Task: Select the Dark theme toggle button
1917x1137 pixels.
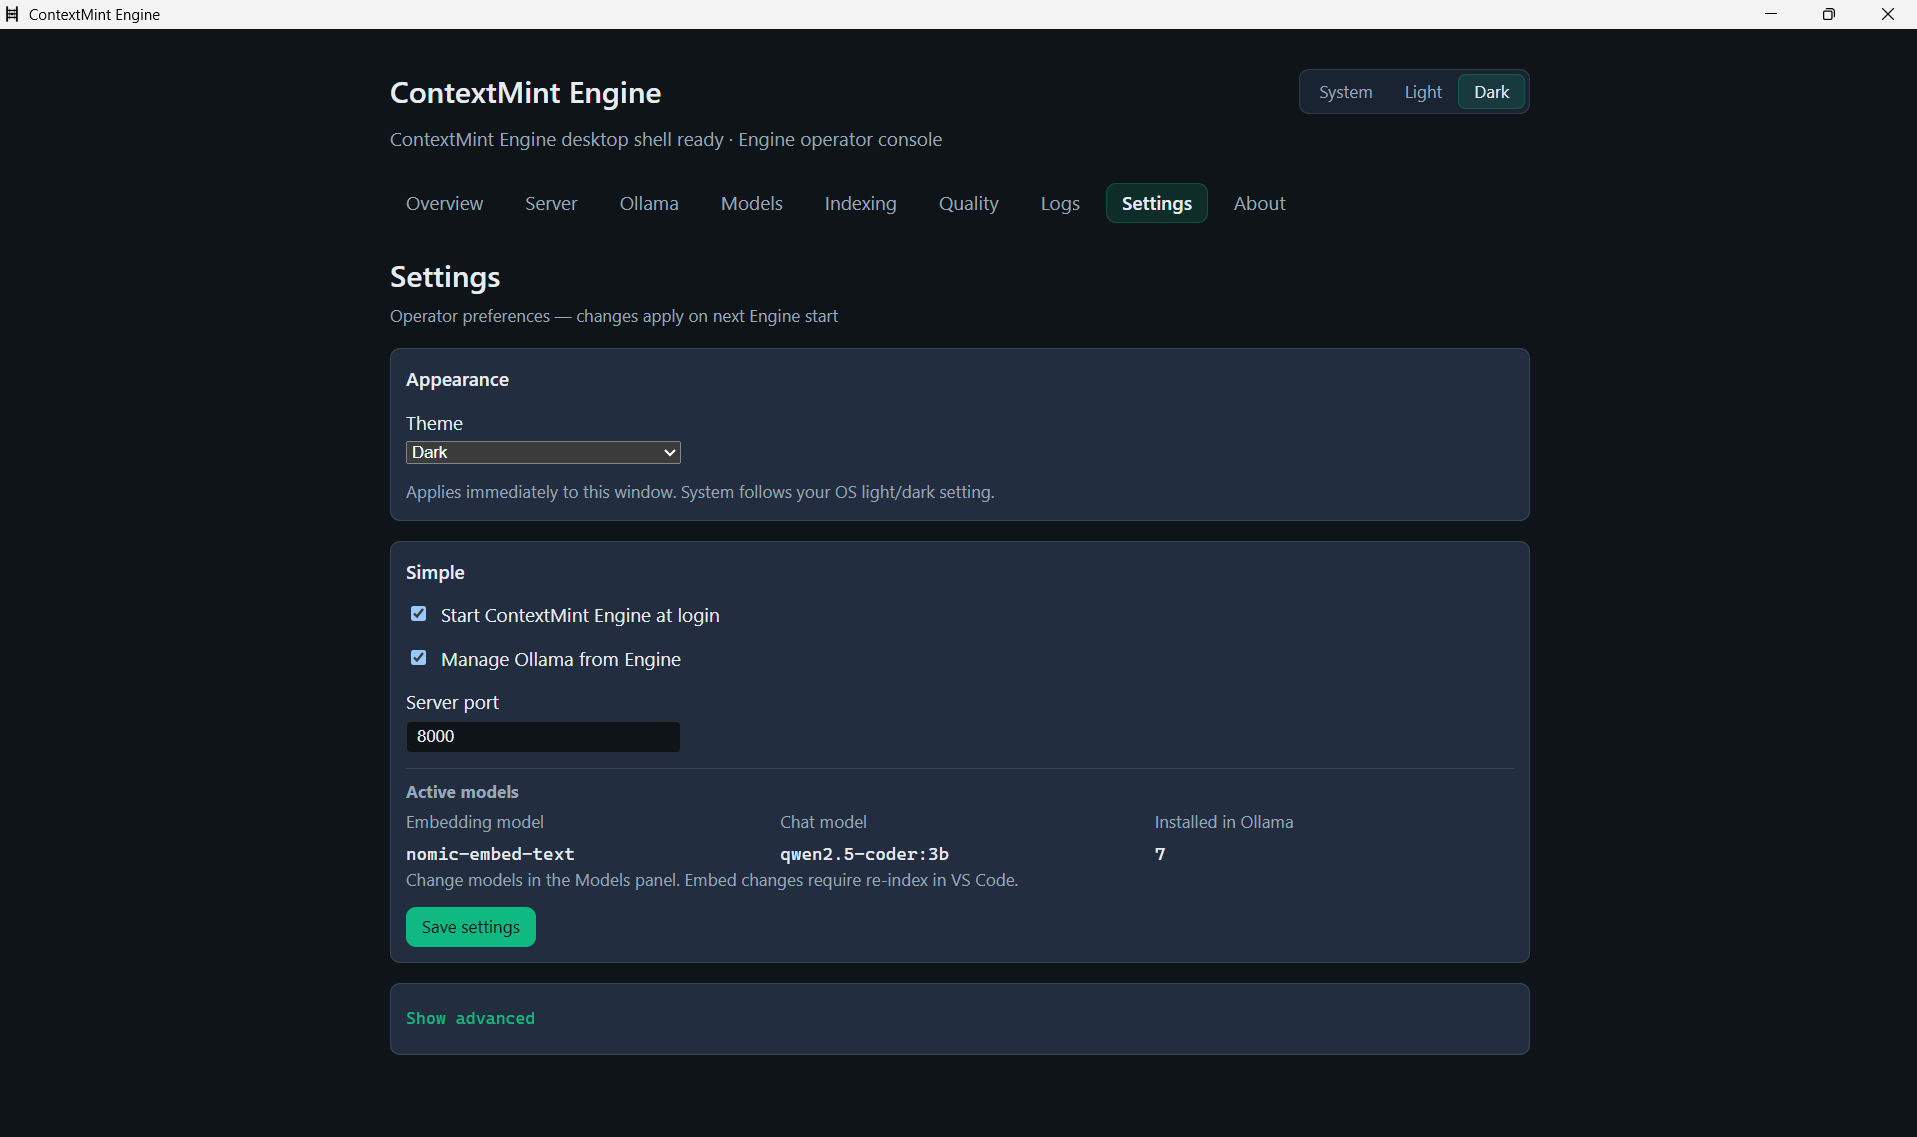Action: (x=1491, y=92)
